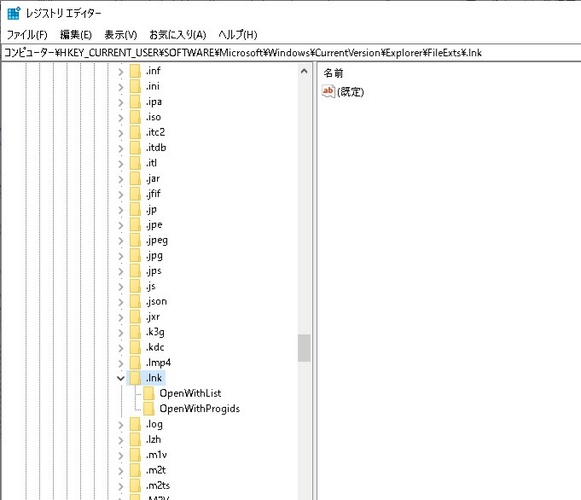581x500 pixels.
Task: Click the .ipa folder icon
Action: (135, 102)
